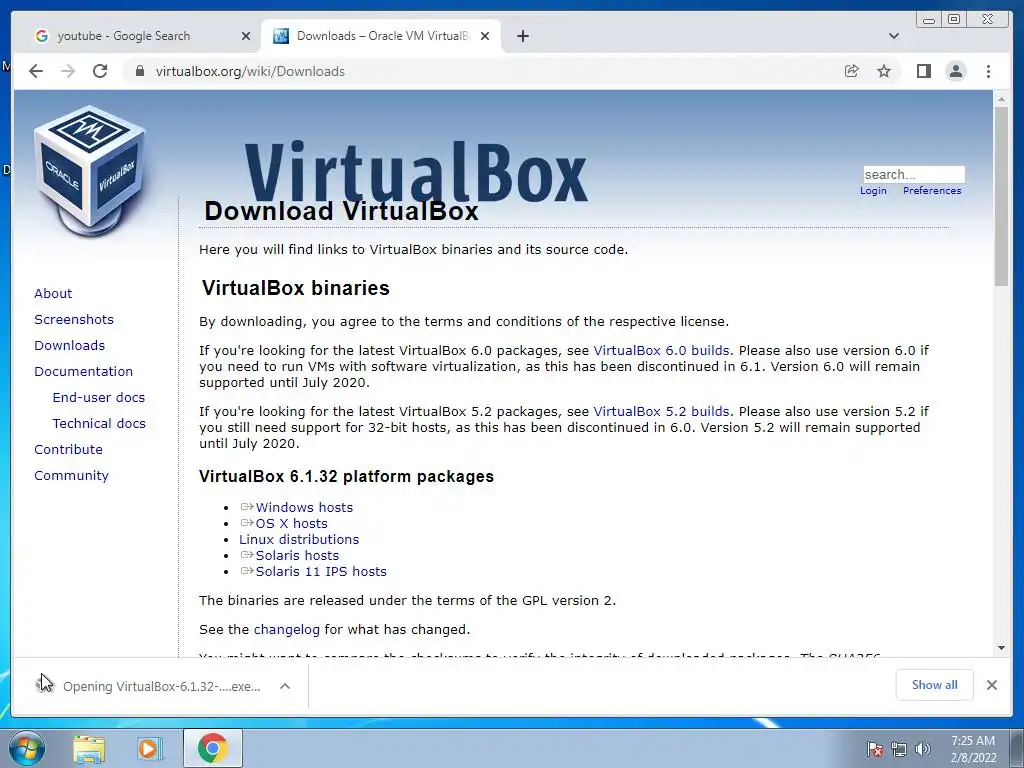Open the Preferences link

[932, 191]
